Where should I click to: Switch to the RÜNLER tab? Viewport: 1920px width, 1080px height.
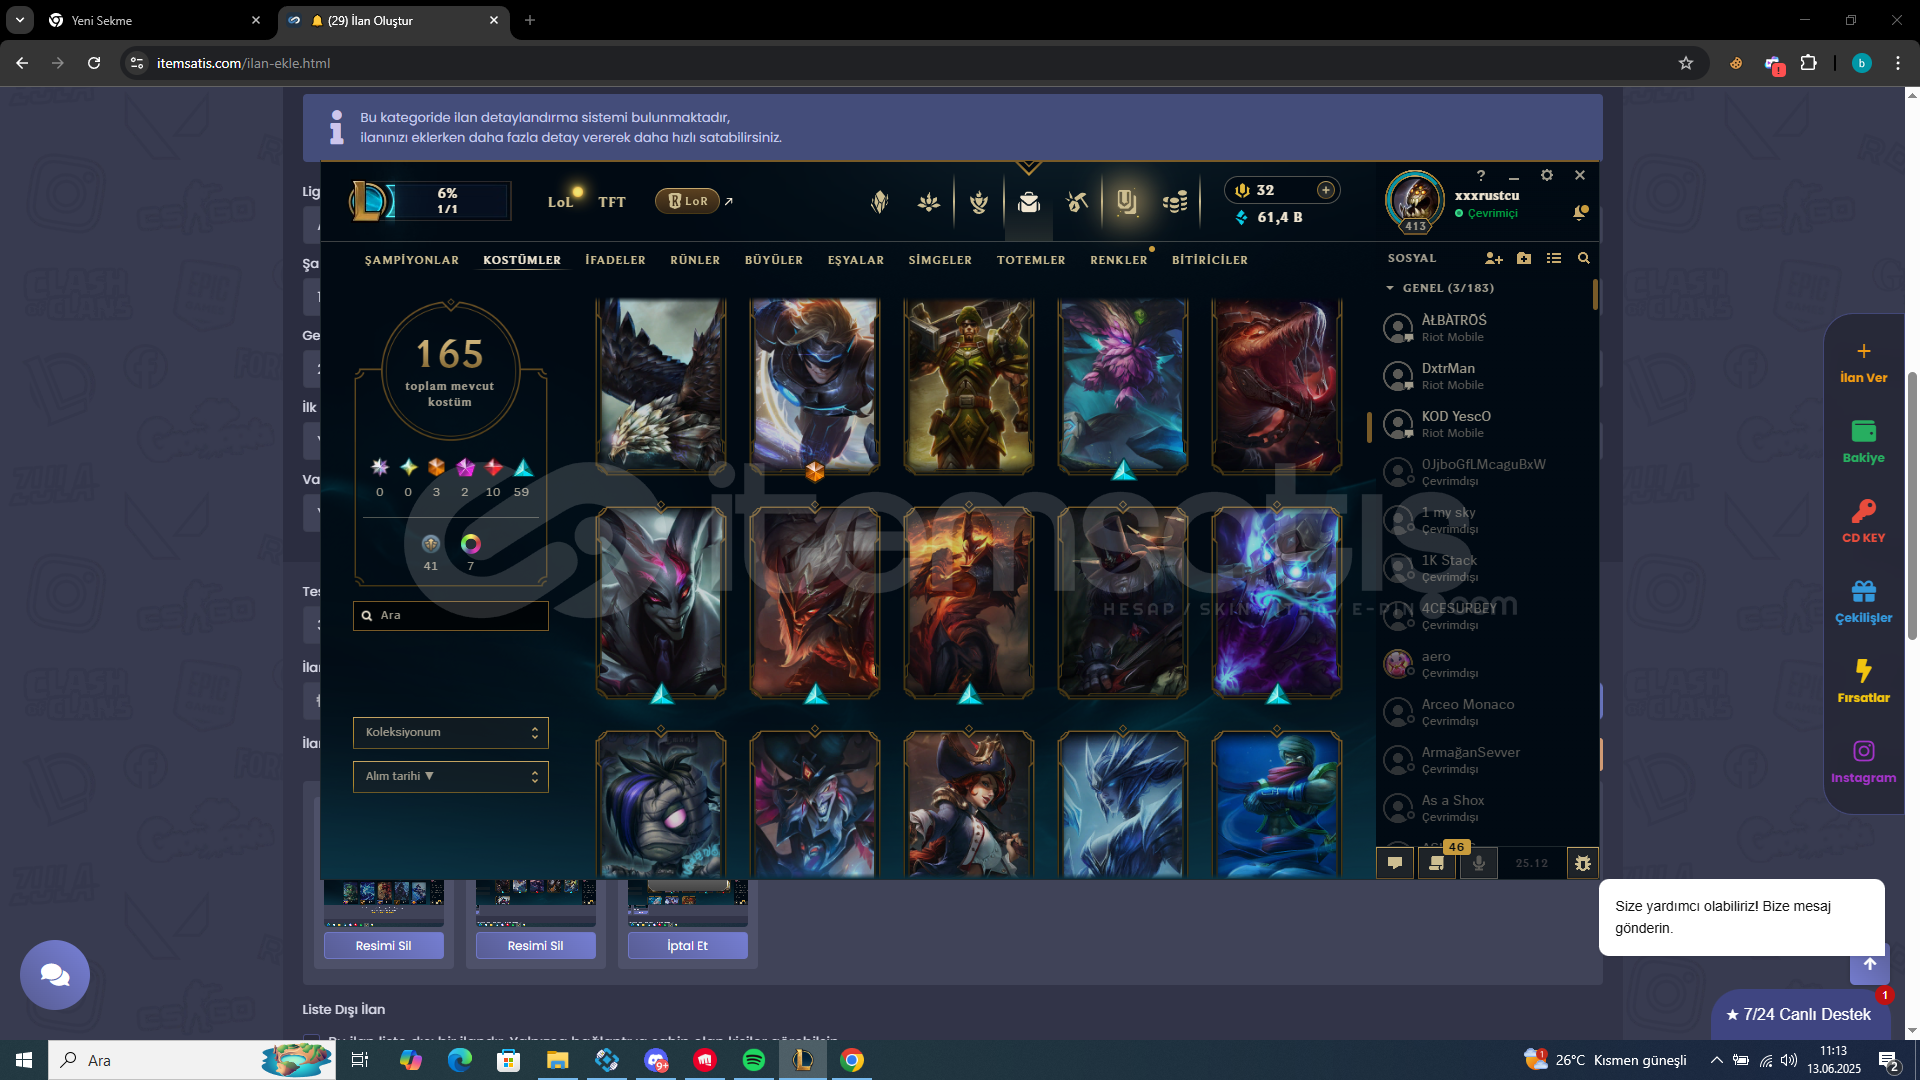pos(695,260)
